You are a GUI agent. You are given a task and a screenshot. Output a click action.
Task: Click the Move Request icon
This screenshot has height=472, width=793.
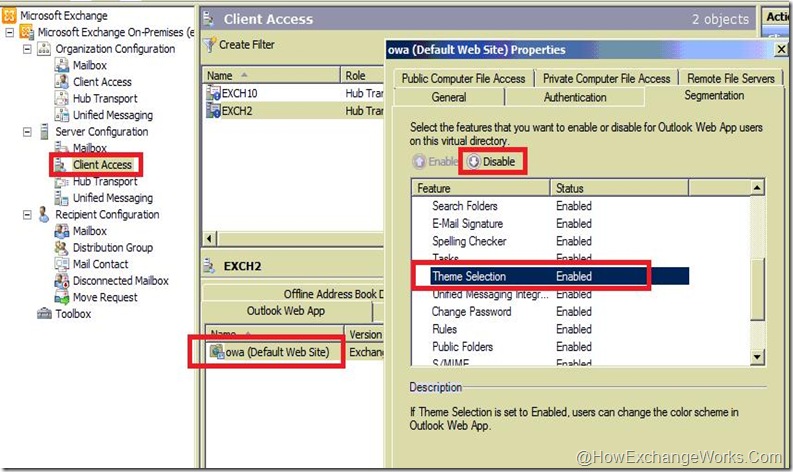click(62, 297)
